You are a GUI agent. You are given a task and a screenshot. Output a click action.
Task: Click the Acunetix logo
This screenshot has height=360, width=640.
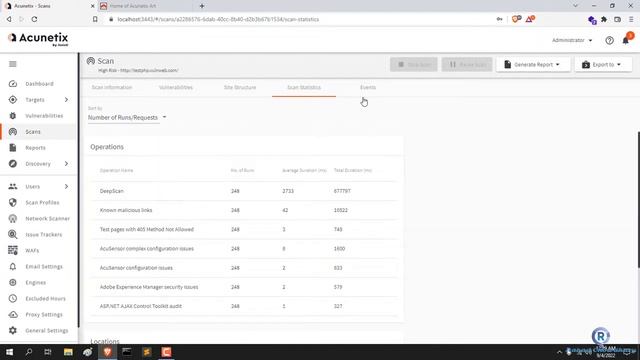[x=38, y=39]
